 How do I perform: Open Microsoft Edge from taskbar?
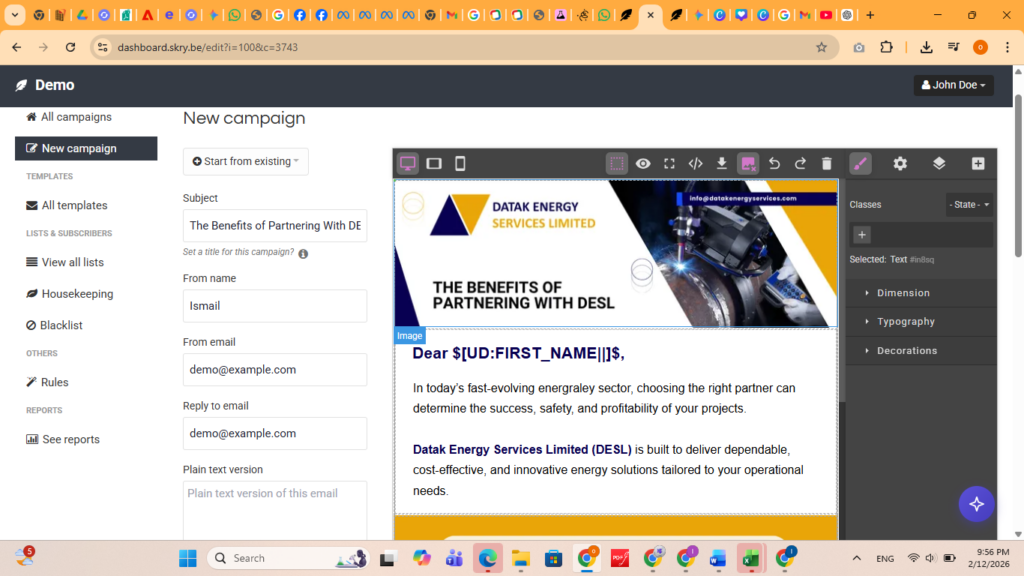[x=488, y=558]
